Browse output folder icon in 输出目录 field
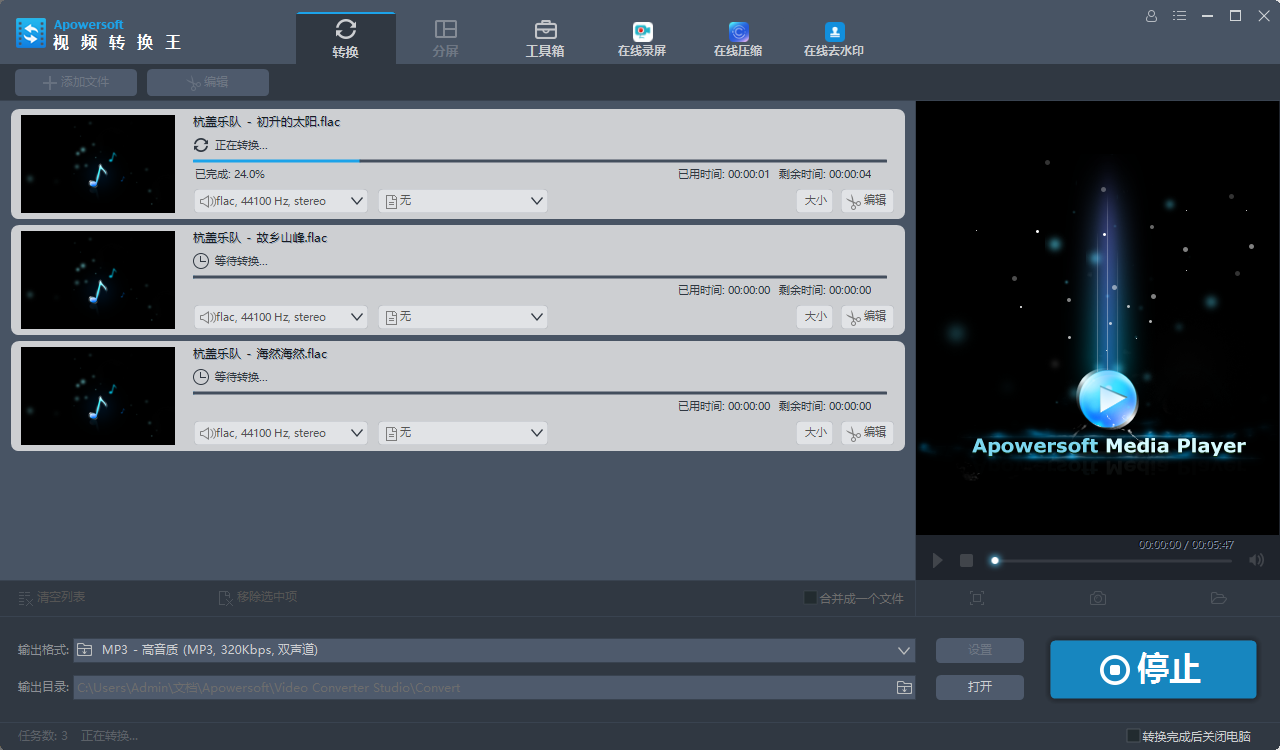This screenshot has height=750, width=1280. click(x=904, y=687)
